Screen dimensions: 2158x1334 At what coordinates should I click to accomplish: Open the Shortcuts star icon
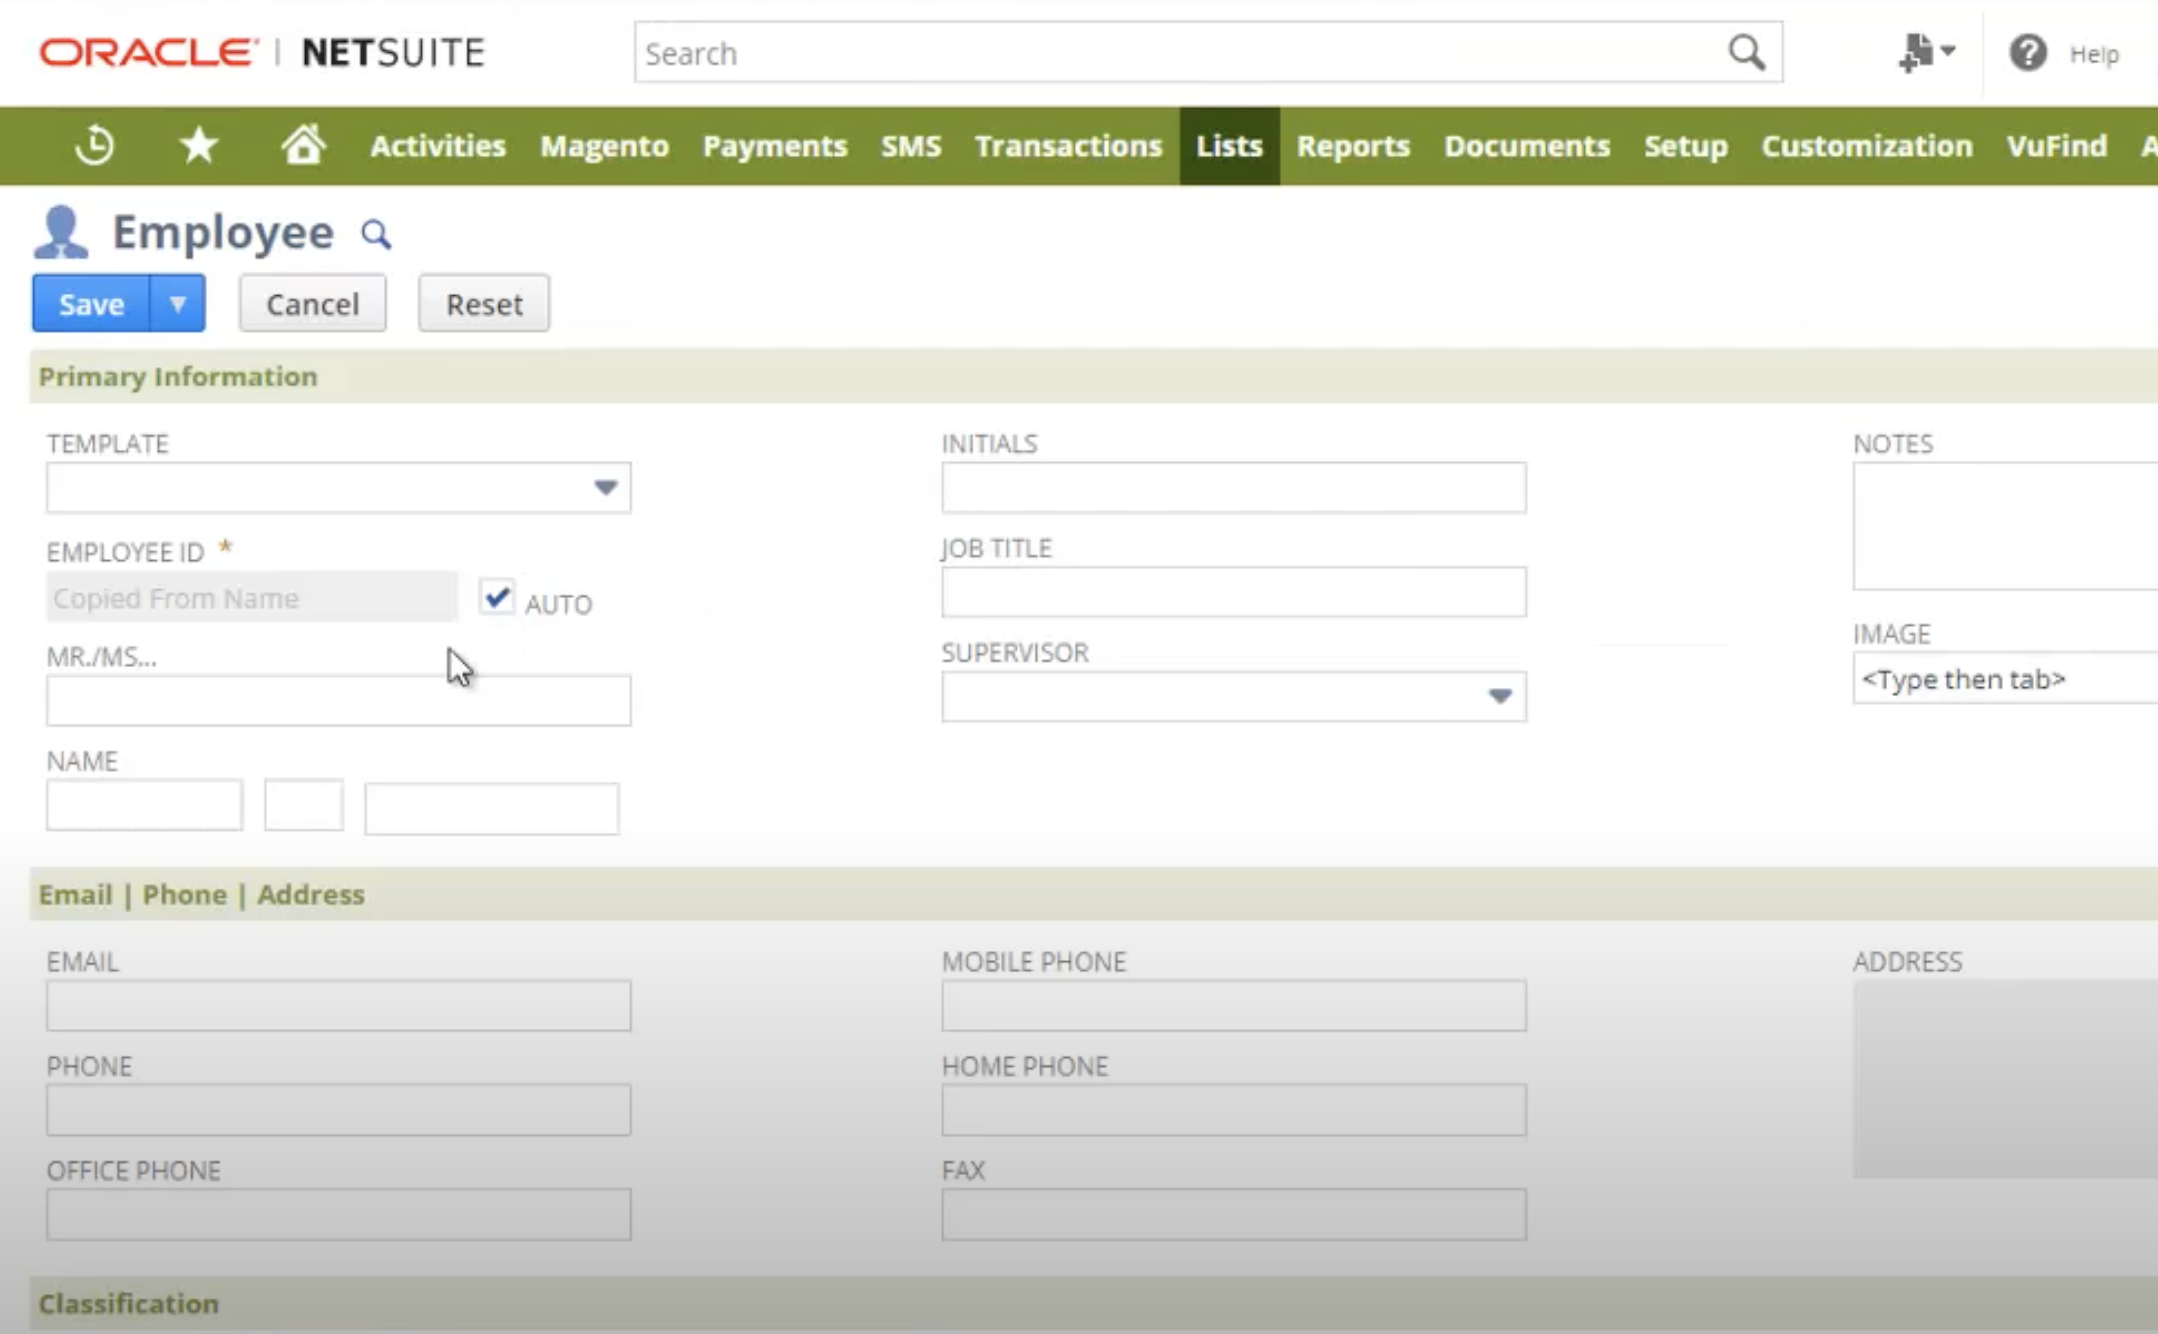[198, 146]
